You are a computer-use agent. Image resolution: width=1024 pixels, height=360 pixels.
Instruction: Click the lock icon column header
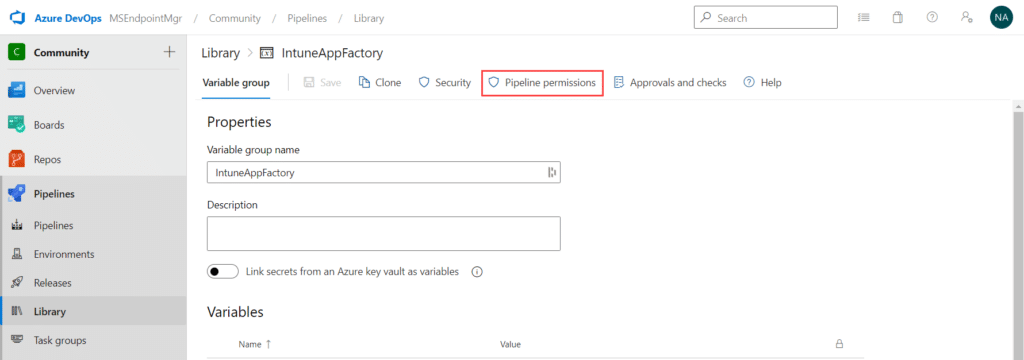(x=839, y=344)
